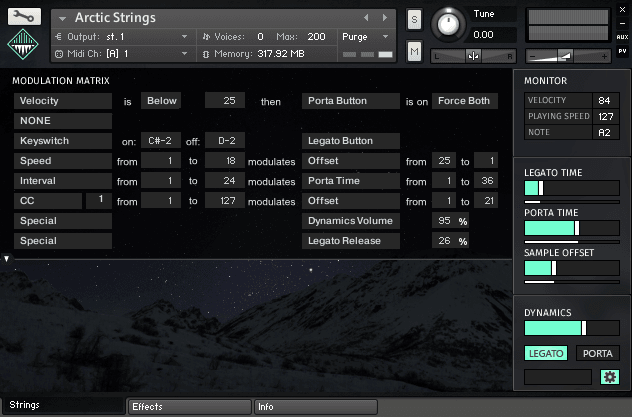Click the Interval to value 24
The height and width of the screenshot is (417, 632).
pyautogui.click(x=225, y=181)
